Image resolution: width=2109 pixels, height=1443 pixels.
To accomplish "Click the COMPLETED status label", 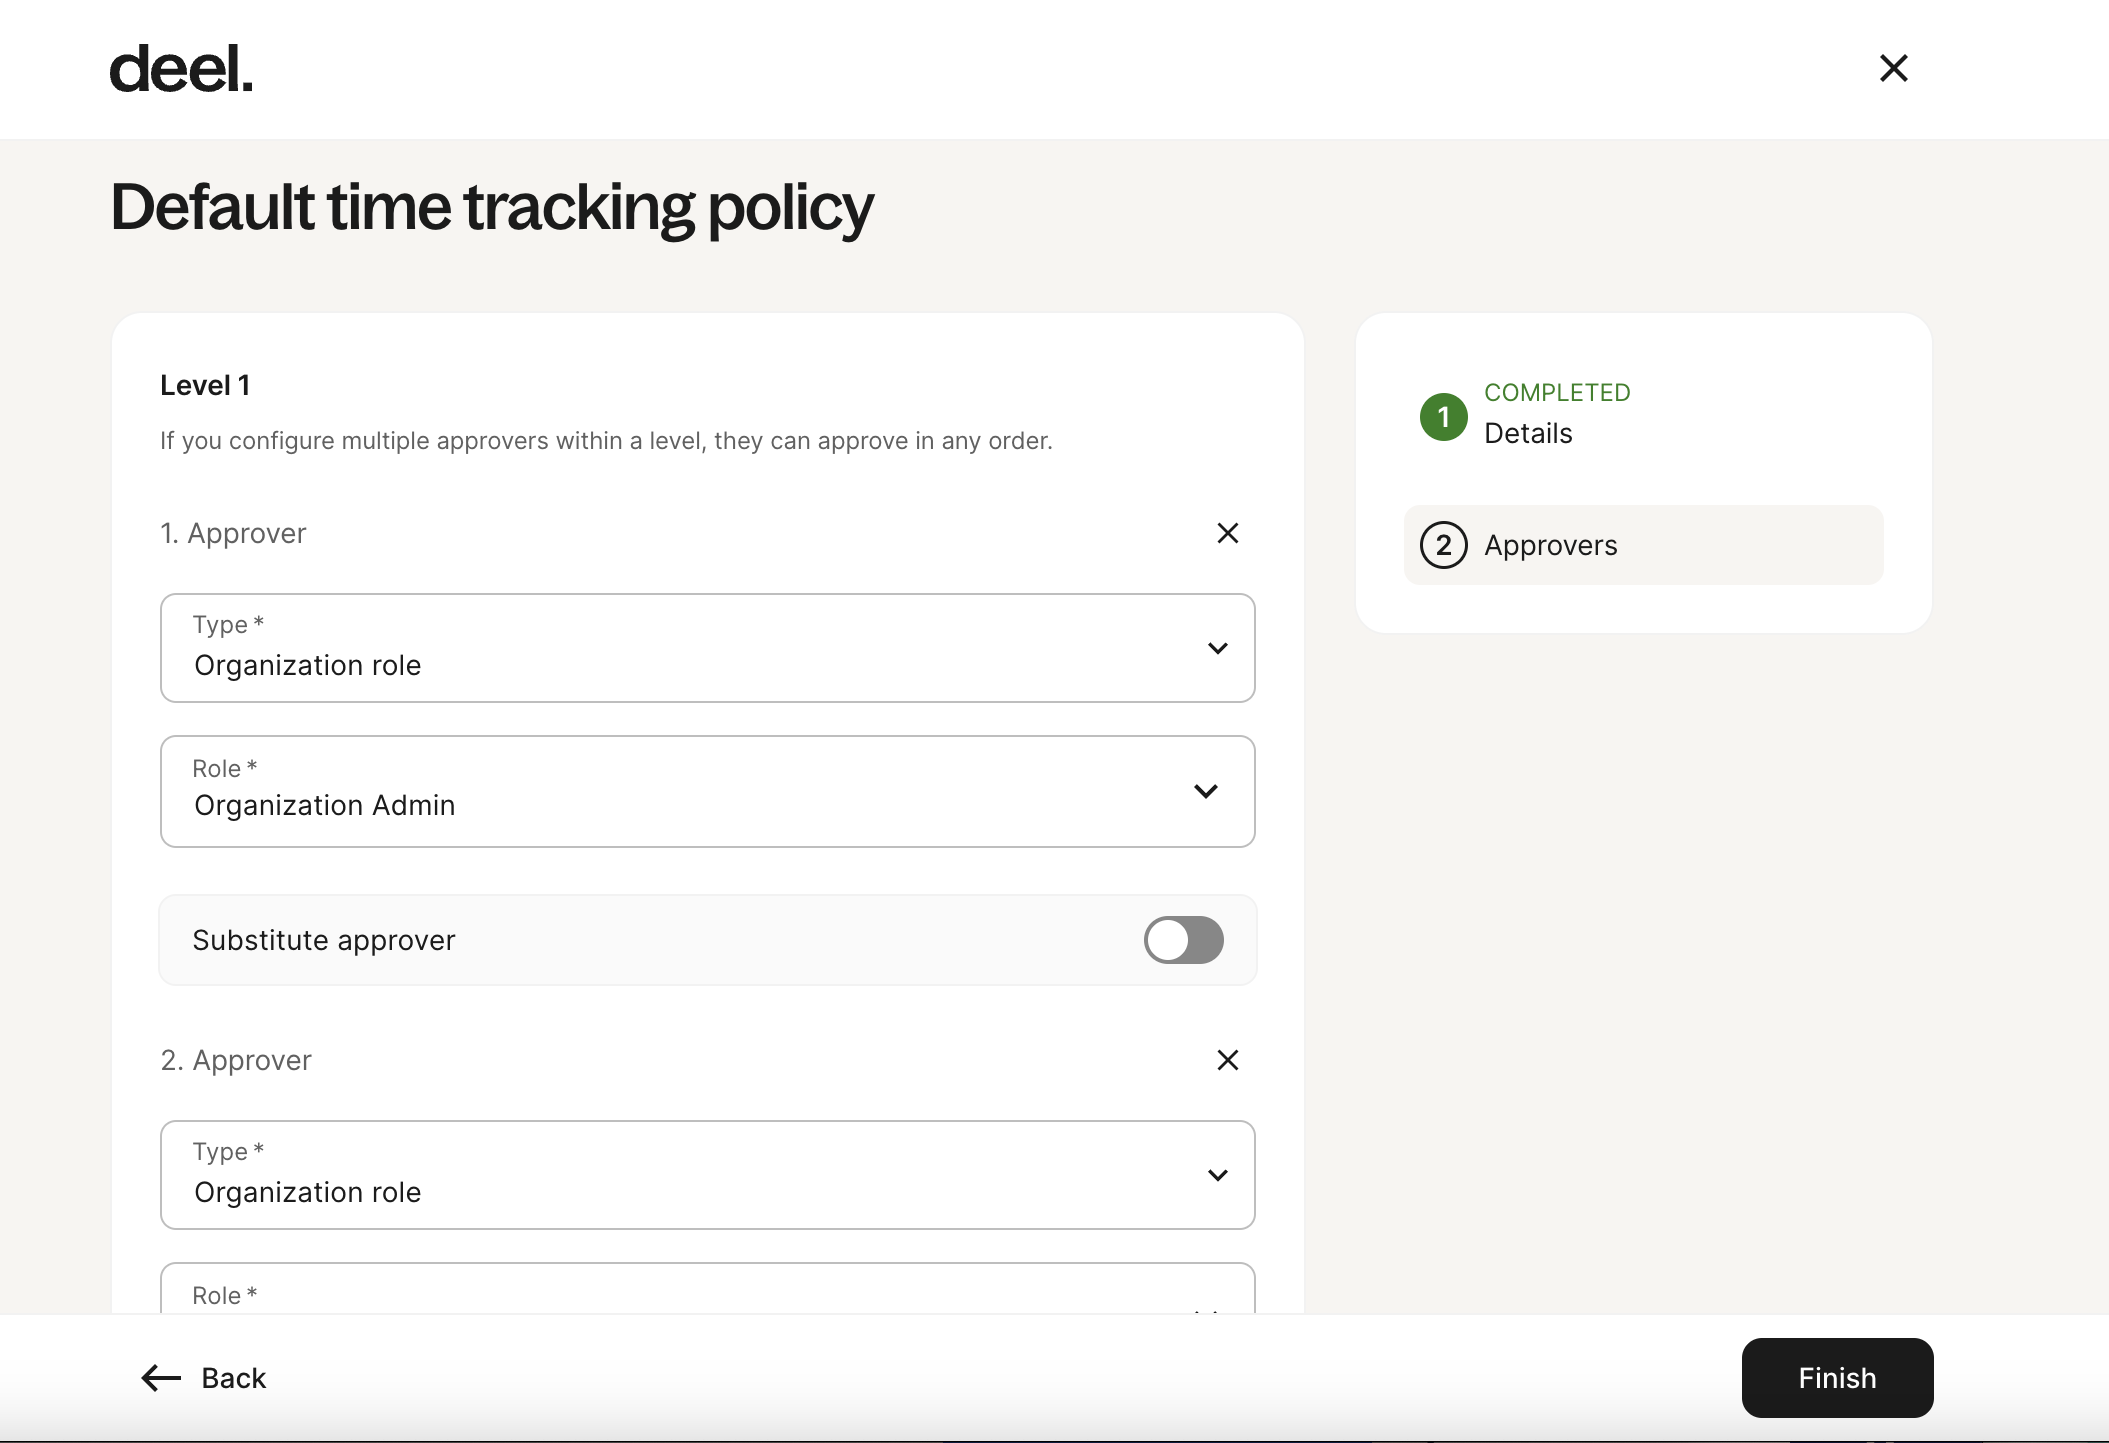I will (1557, 392).
